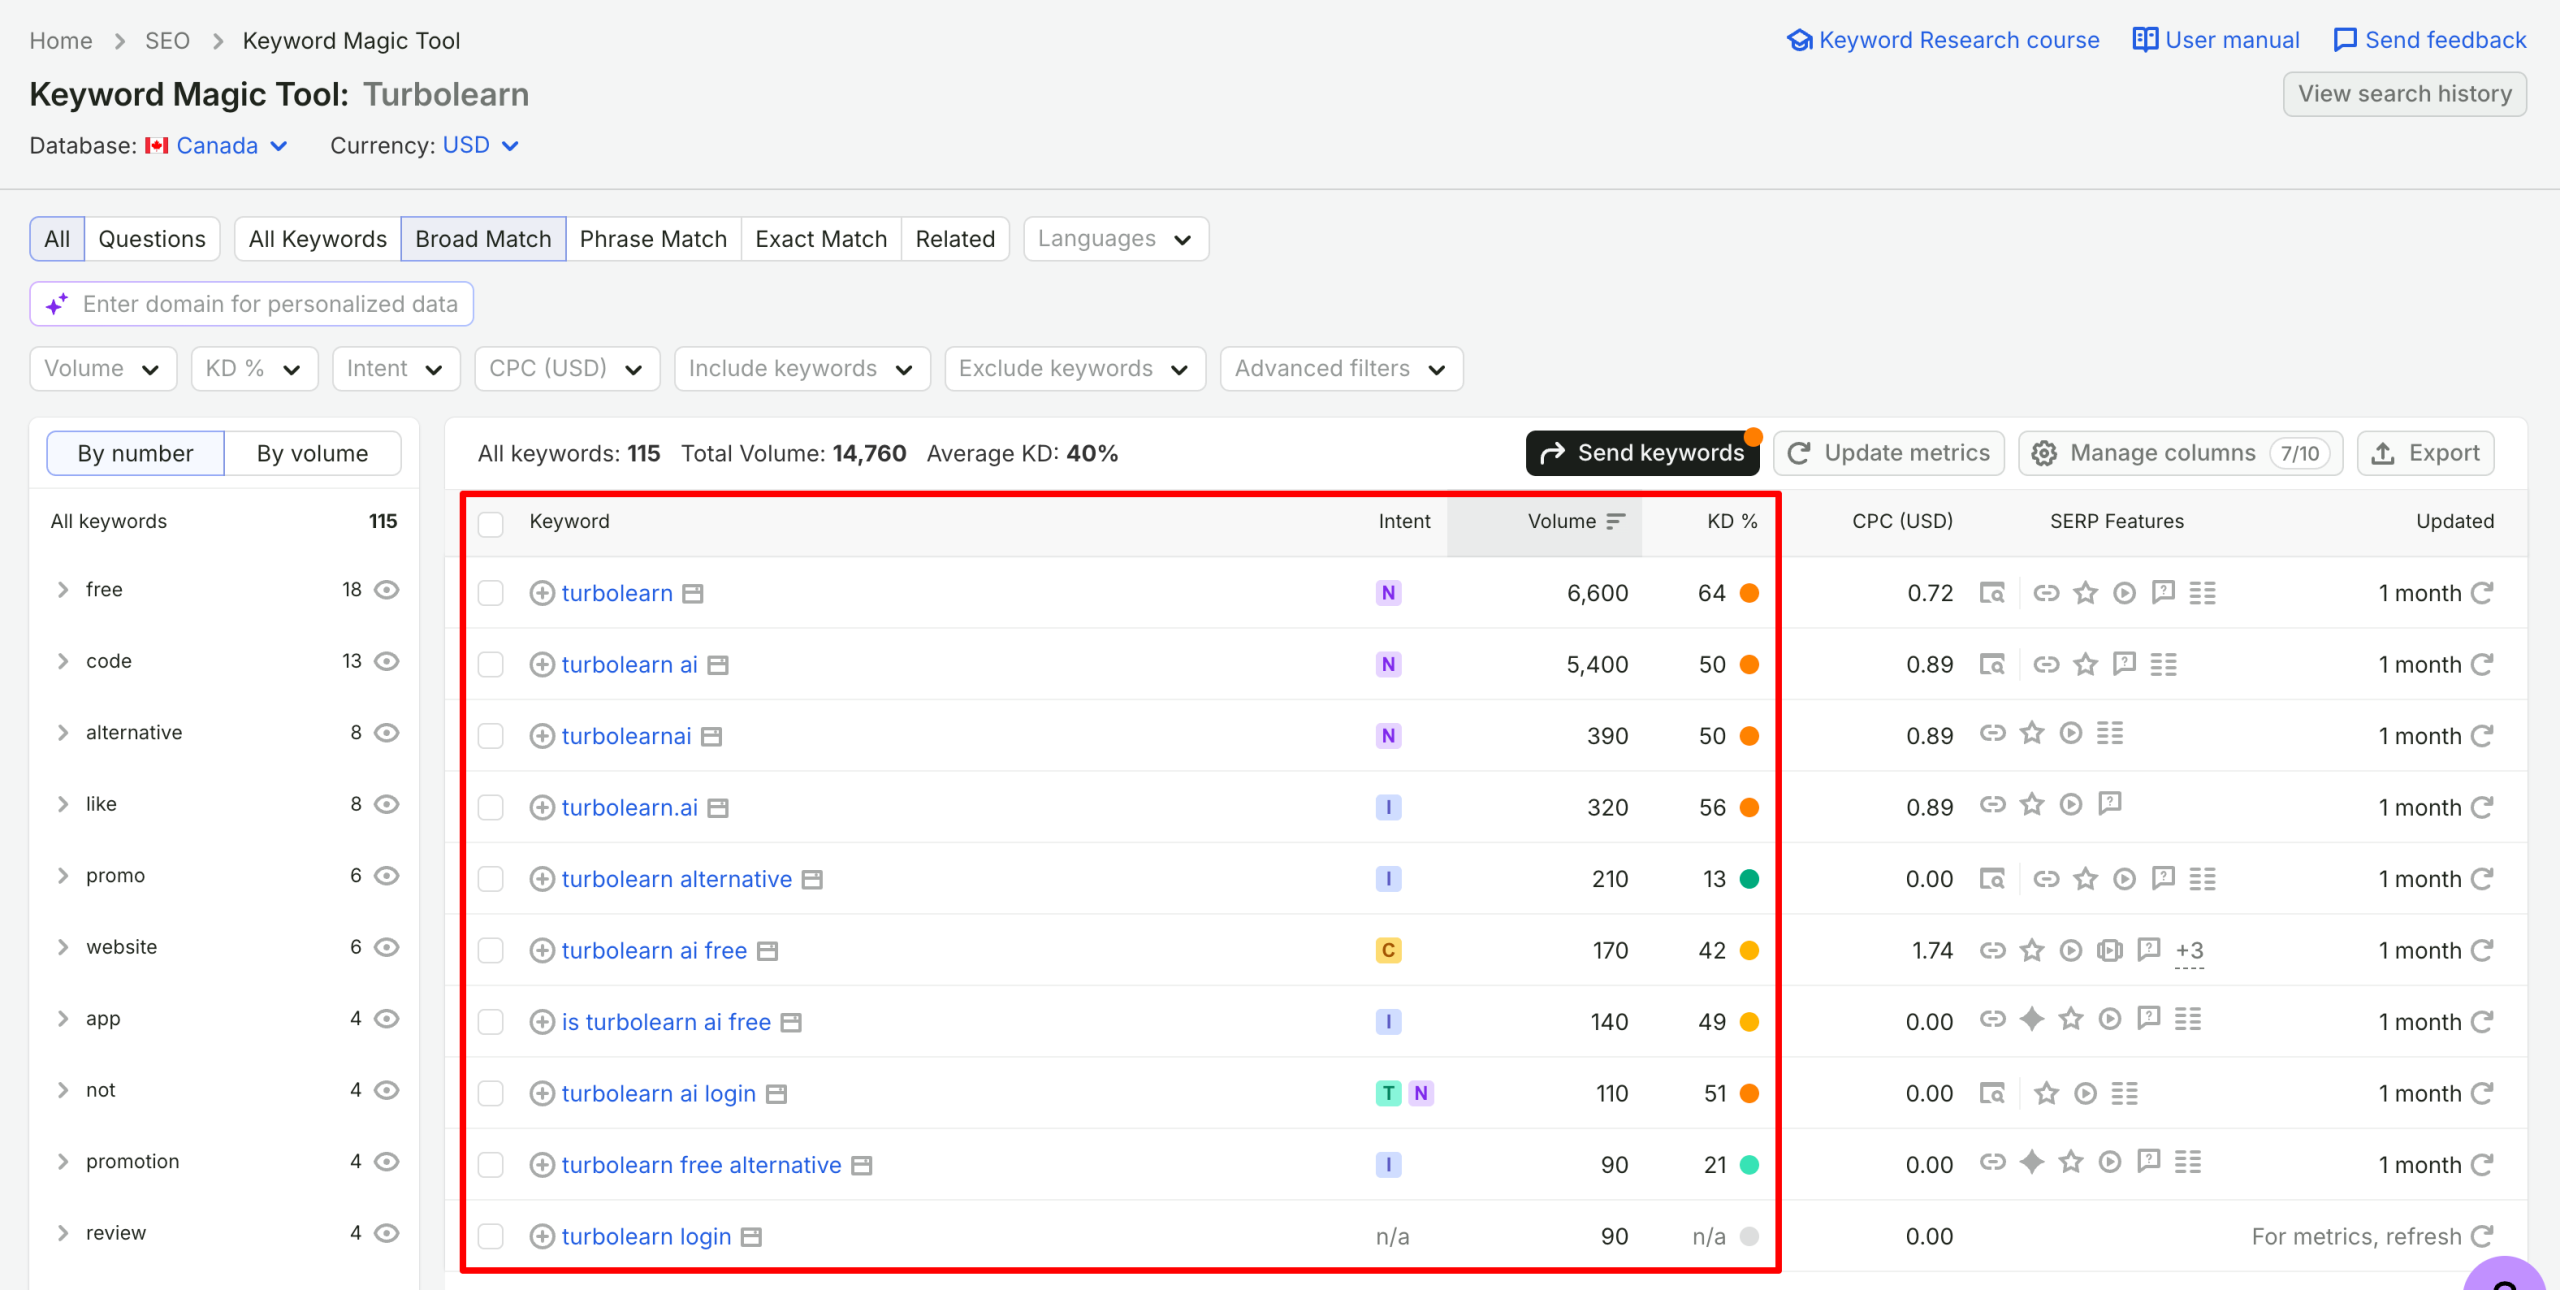2560x1290 pixels.
Task: Check the turbolearn login row checkbox
Action: (491, 1237)
